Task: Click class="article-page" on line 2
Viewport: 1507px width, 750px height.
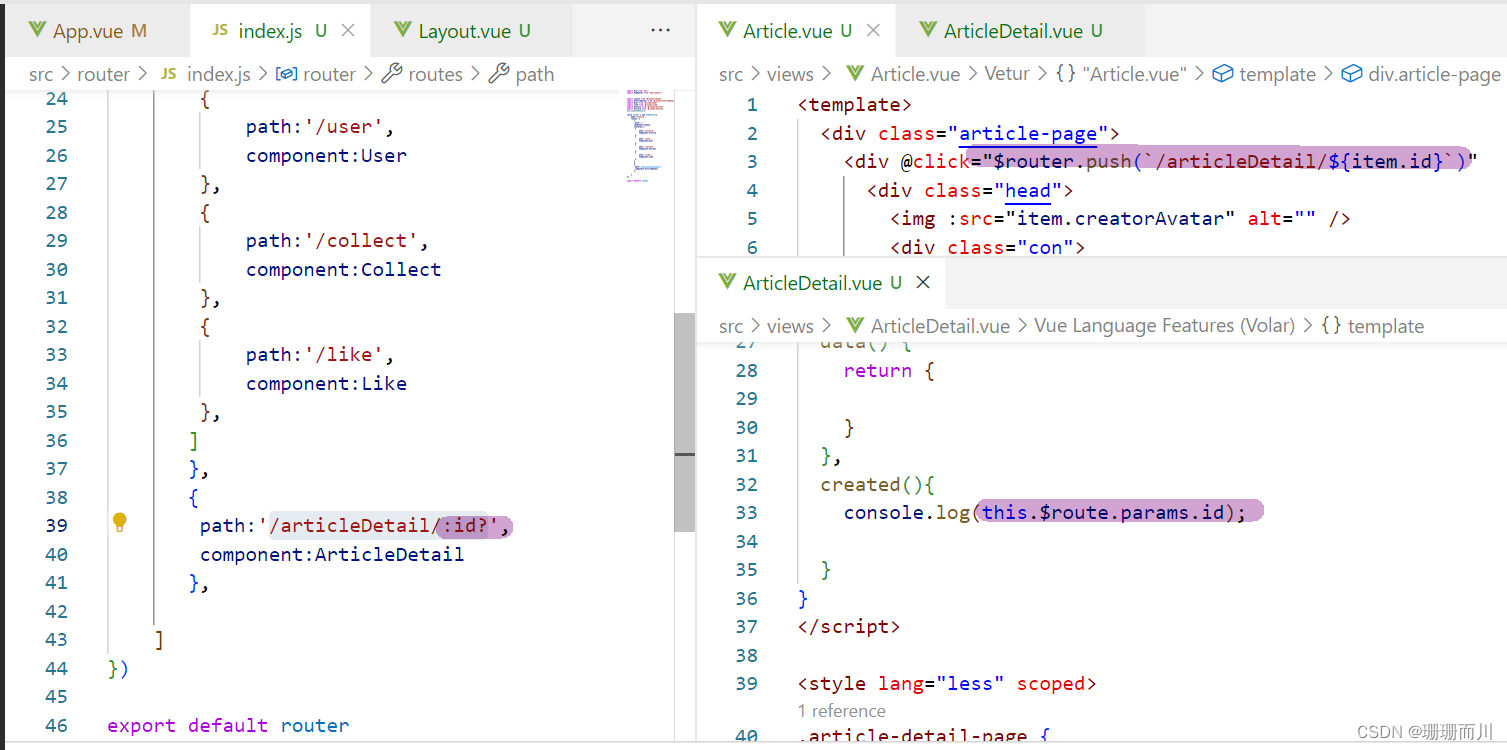Action: [x=992, y=133]
